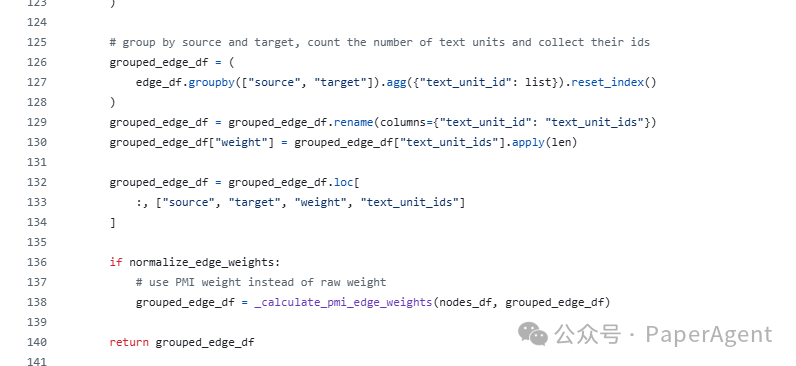Click the reset_index method call

[x=608, y=82]
